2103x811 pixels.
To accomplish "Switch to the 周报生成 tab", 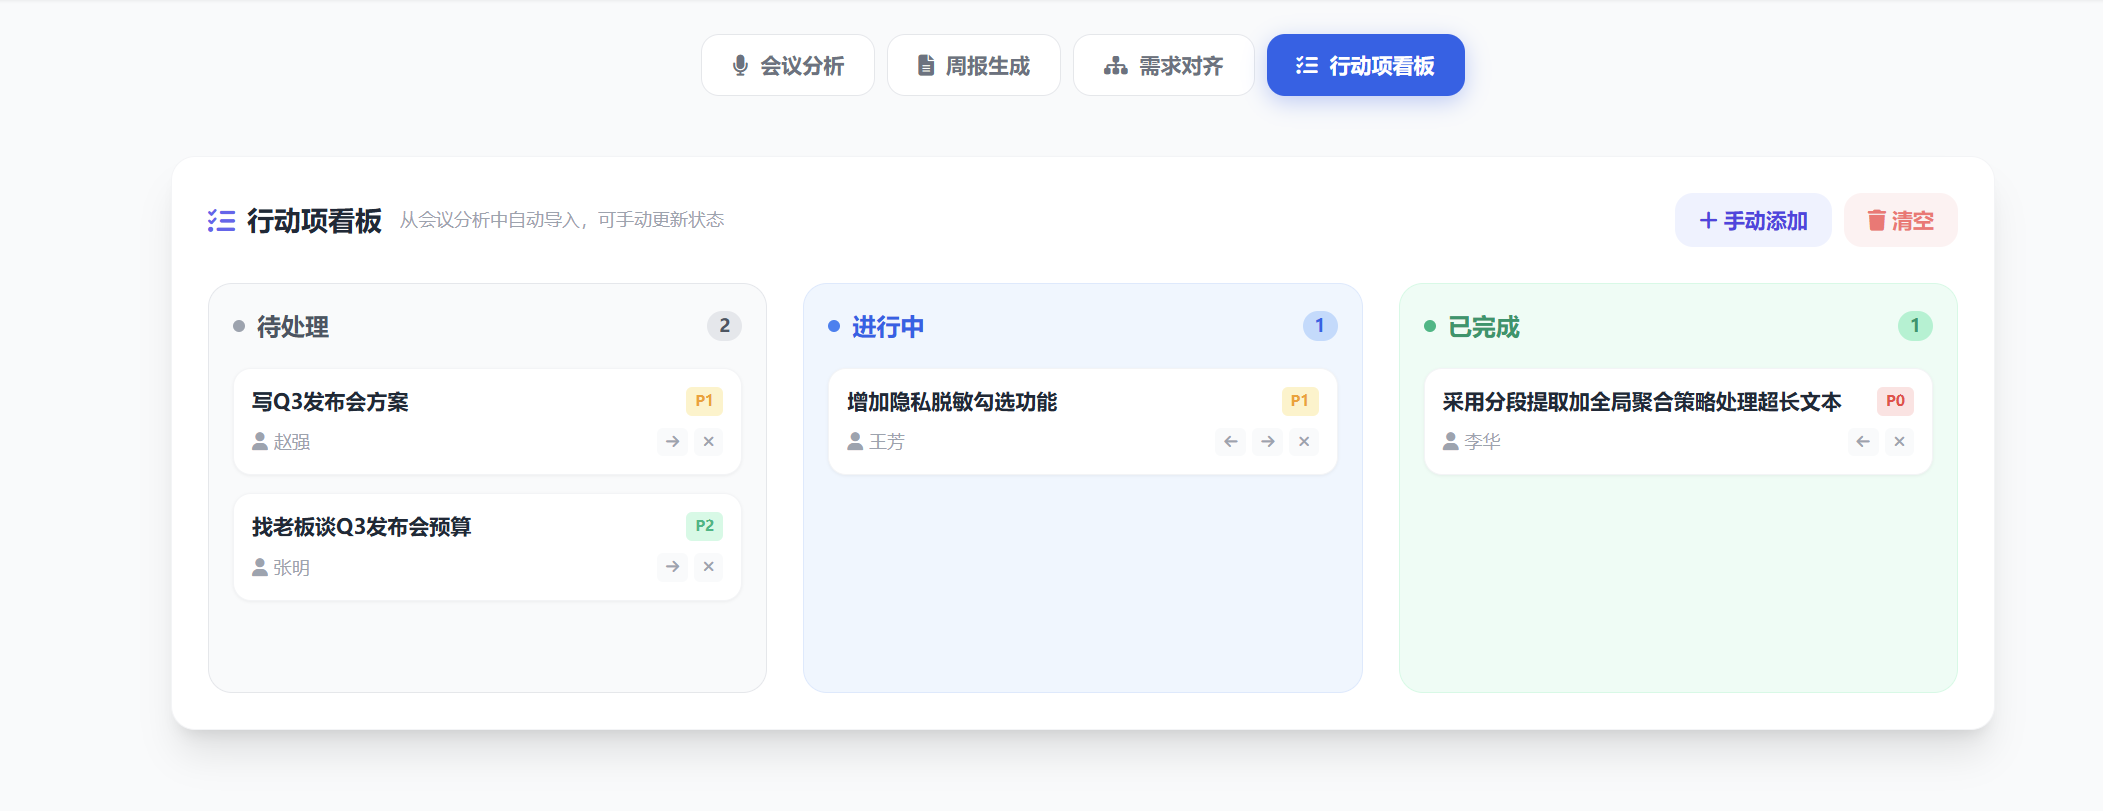I will (973, 66).
